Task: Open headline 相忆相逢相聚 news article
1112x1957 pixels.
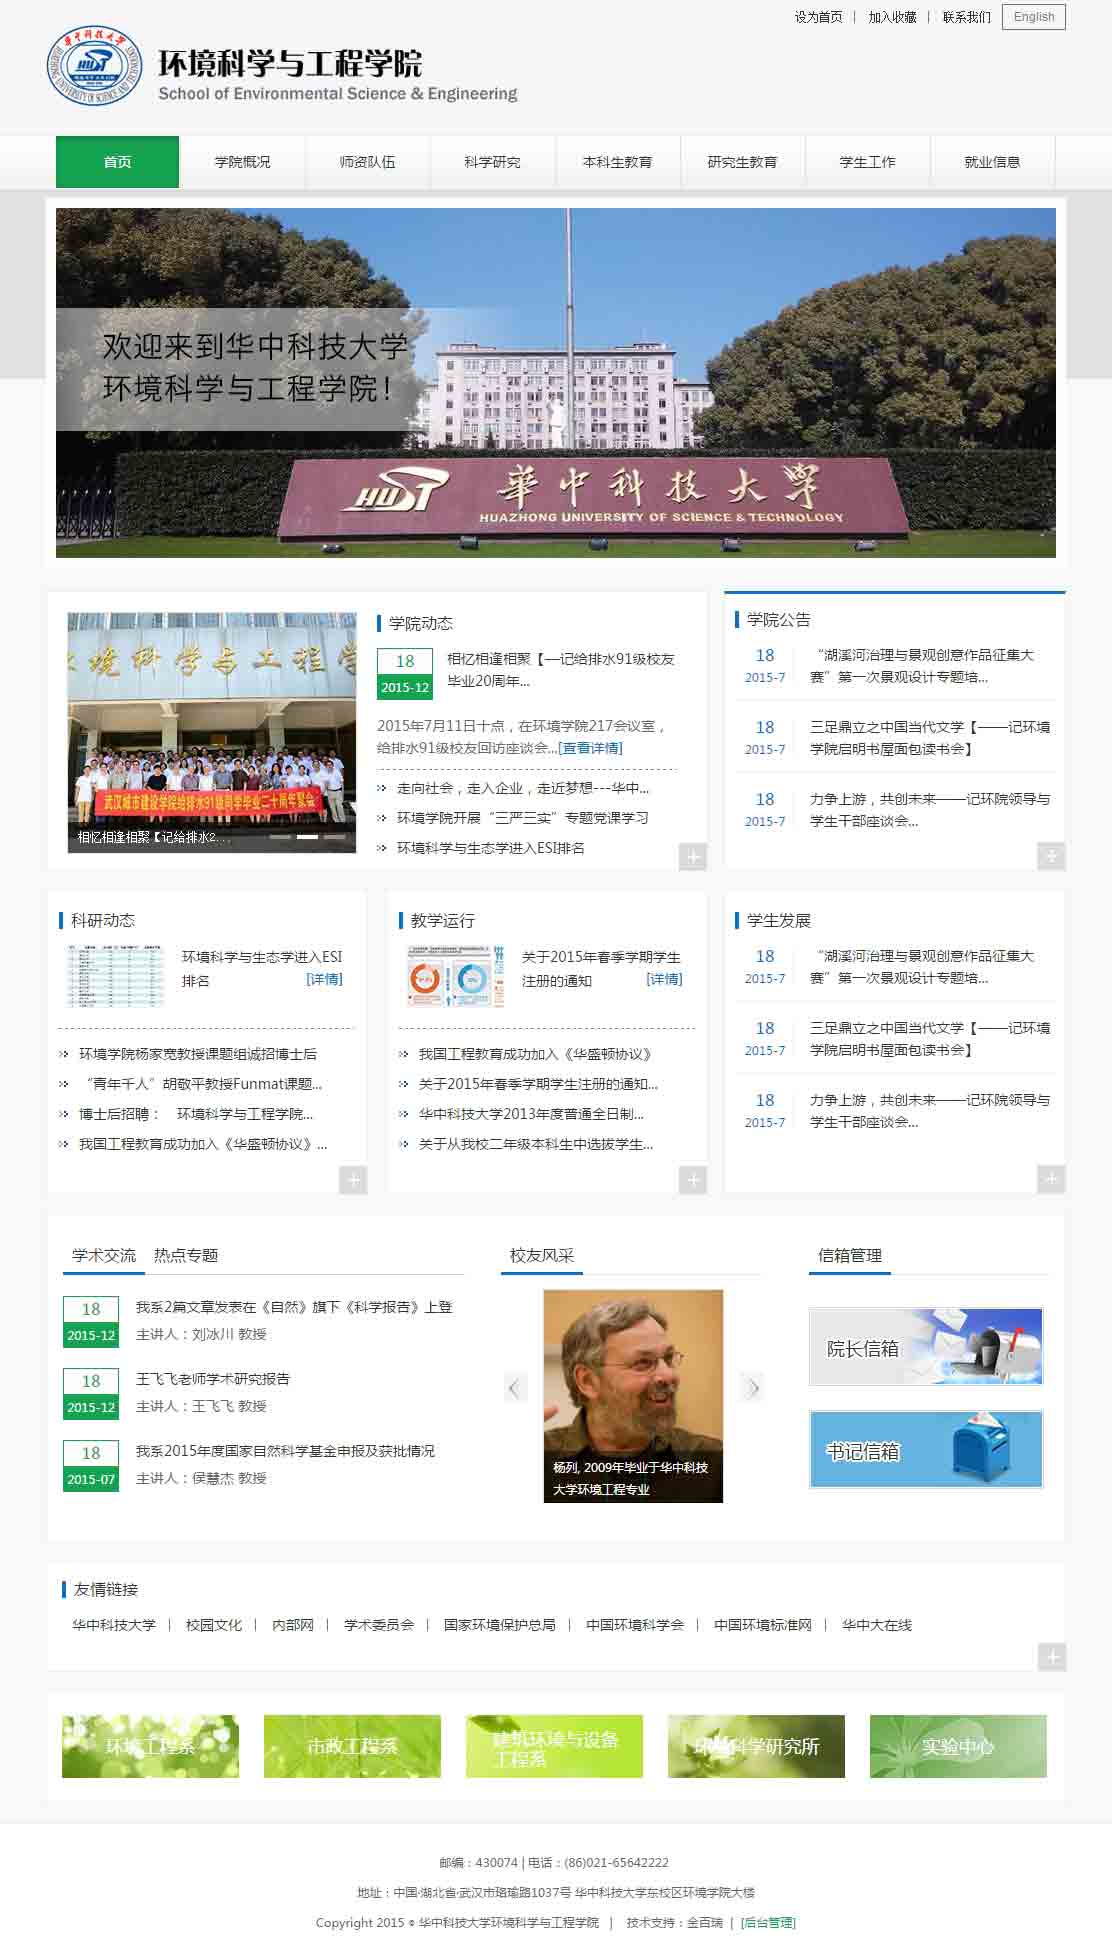Action: (x=561, y=670)
